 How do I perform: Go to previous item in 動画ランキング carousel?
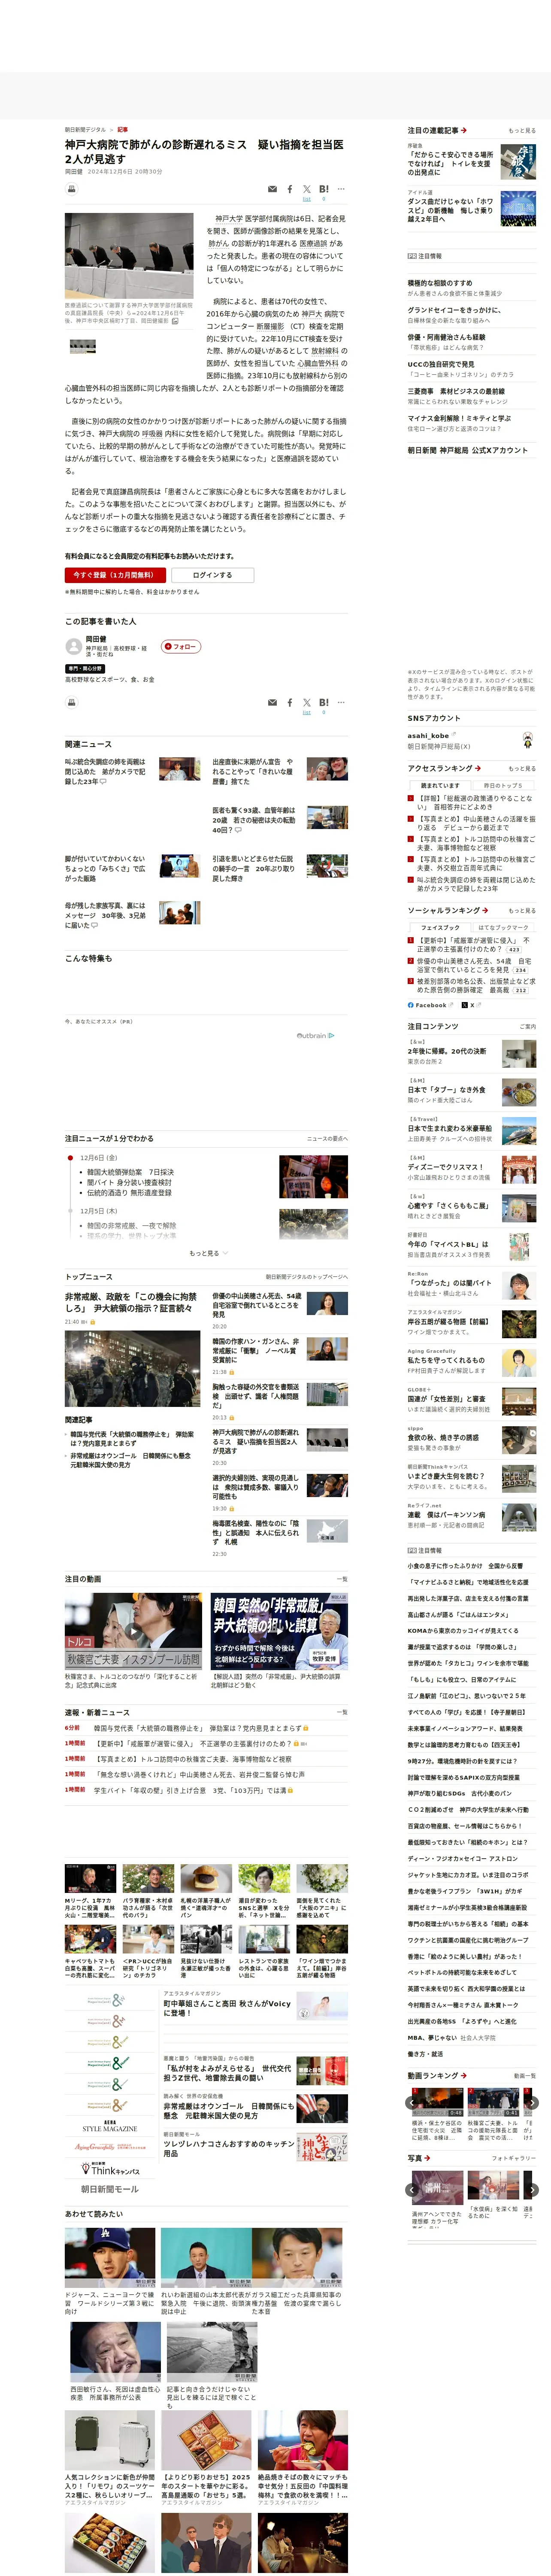click(411, 2102)
